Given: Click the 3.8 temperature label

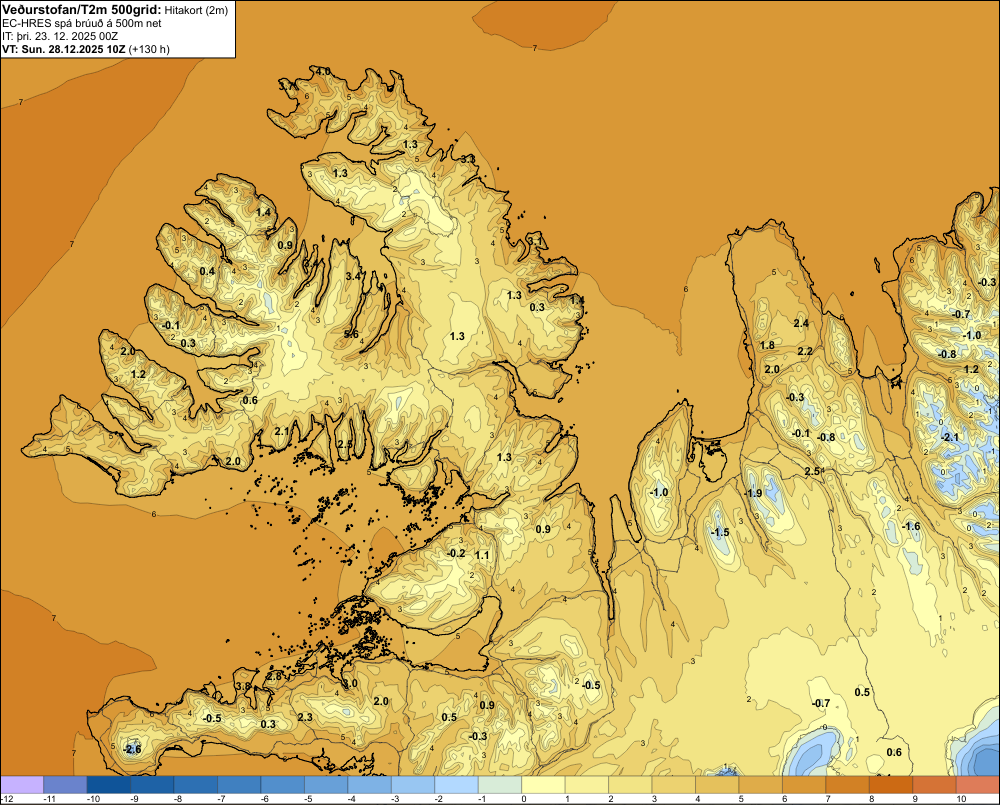Looking at the screenshot, I should tap(244, 686).
